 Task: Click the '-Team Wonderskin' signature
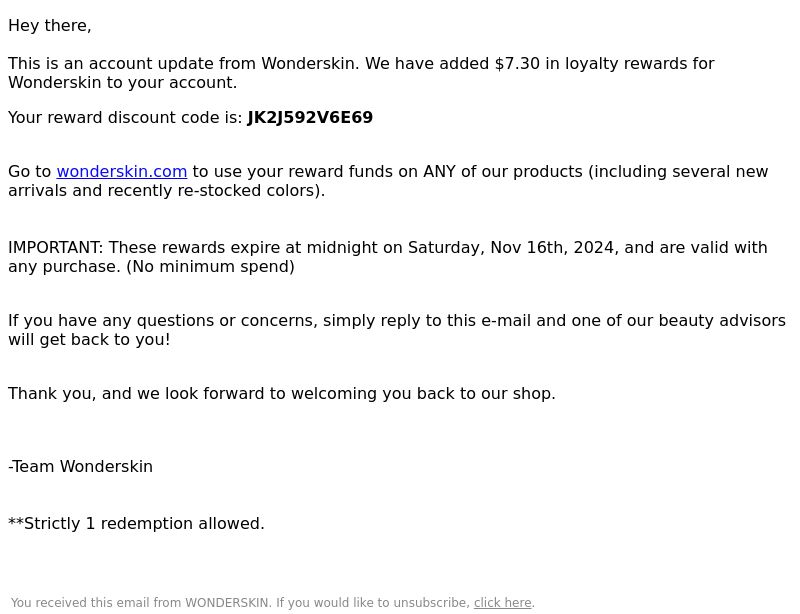[x=81, y=466]
